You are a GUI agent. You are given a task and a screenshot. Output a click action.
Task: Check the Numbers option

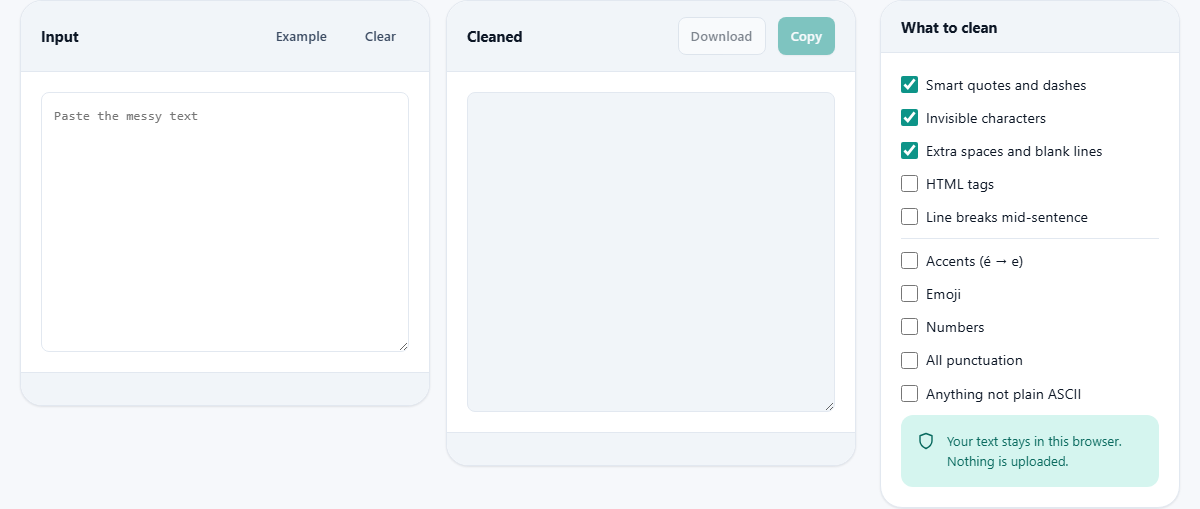click(910, 327)
